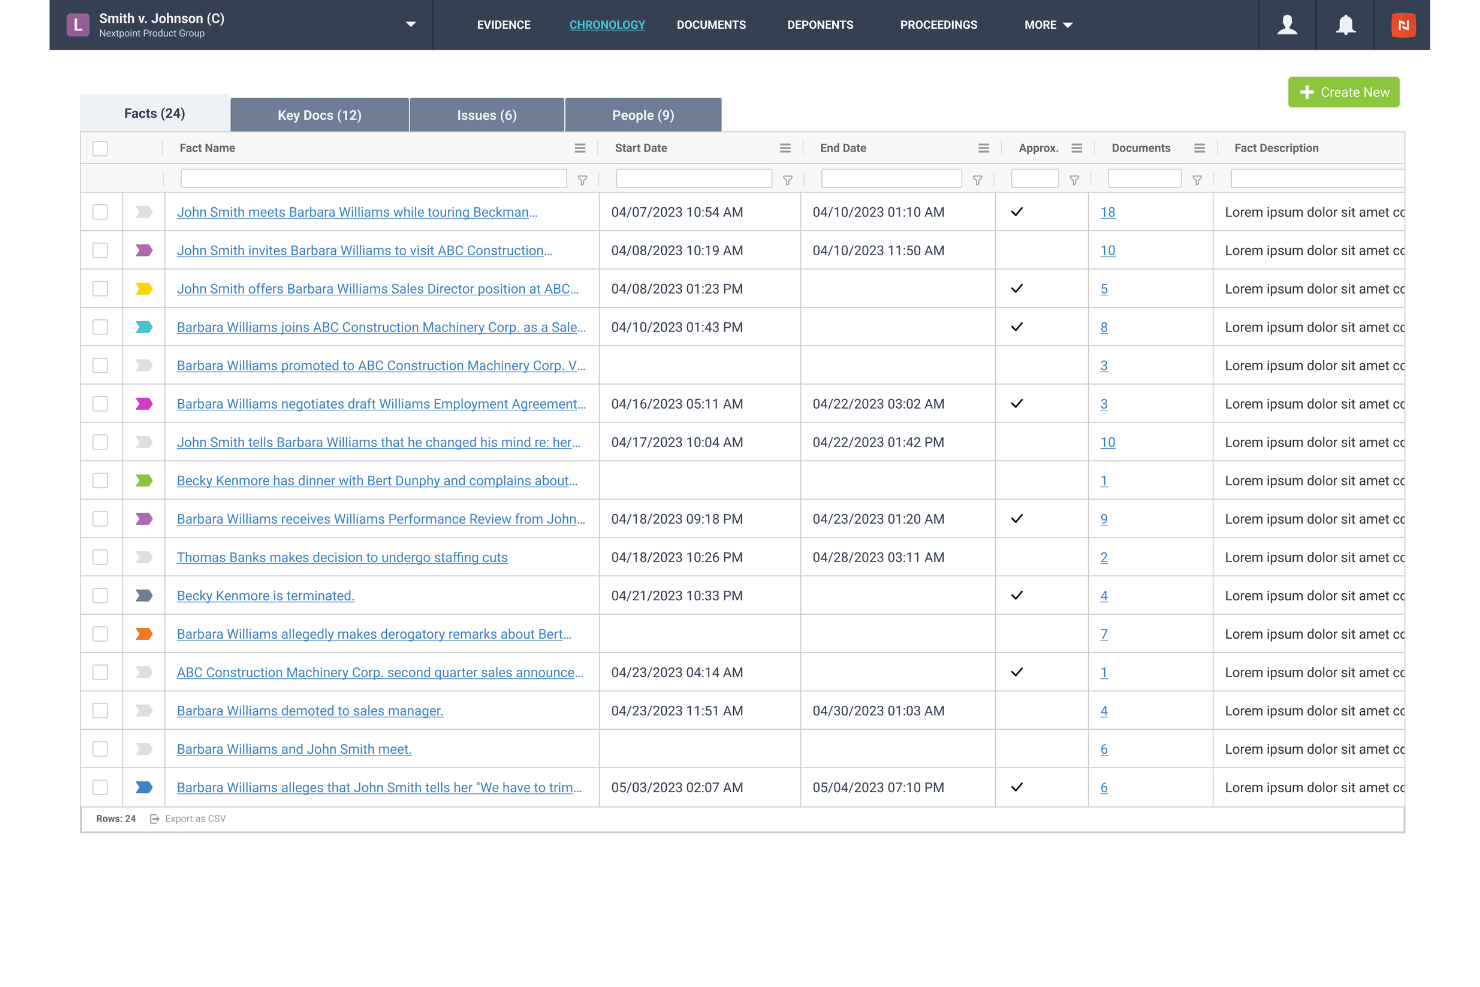Click the purple tag on the John invites Barbara row
This screenshot has height=987, width=1480.
coord(144,251)
